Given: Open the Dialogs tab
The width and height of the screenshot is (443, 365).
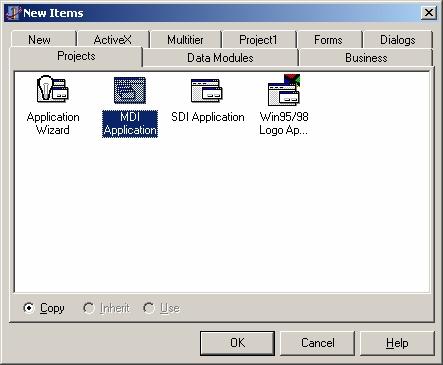Looking at the screenshot, I should pos(398,40).
